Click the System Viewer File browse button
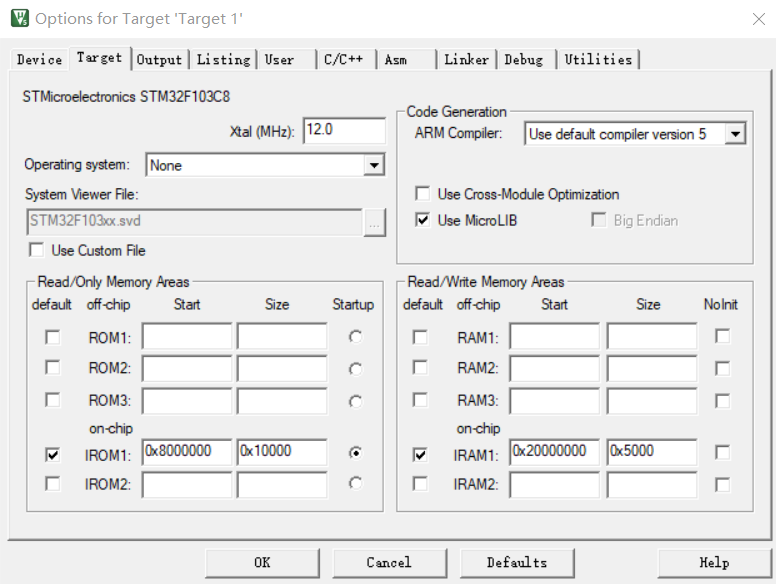Image resolution: width=776 pixels, height=584 pixels. 374,223
